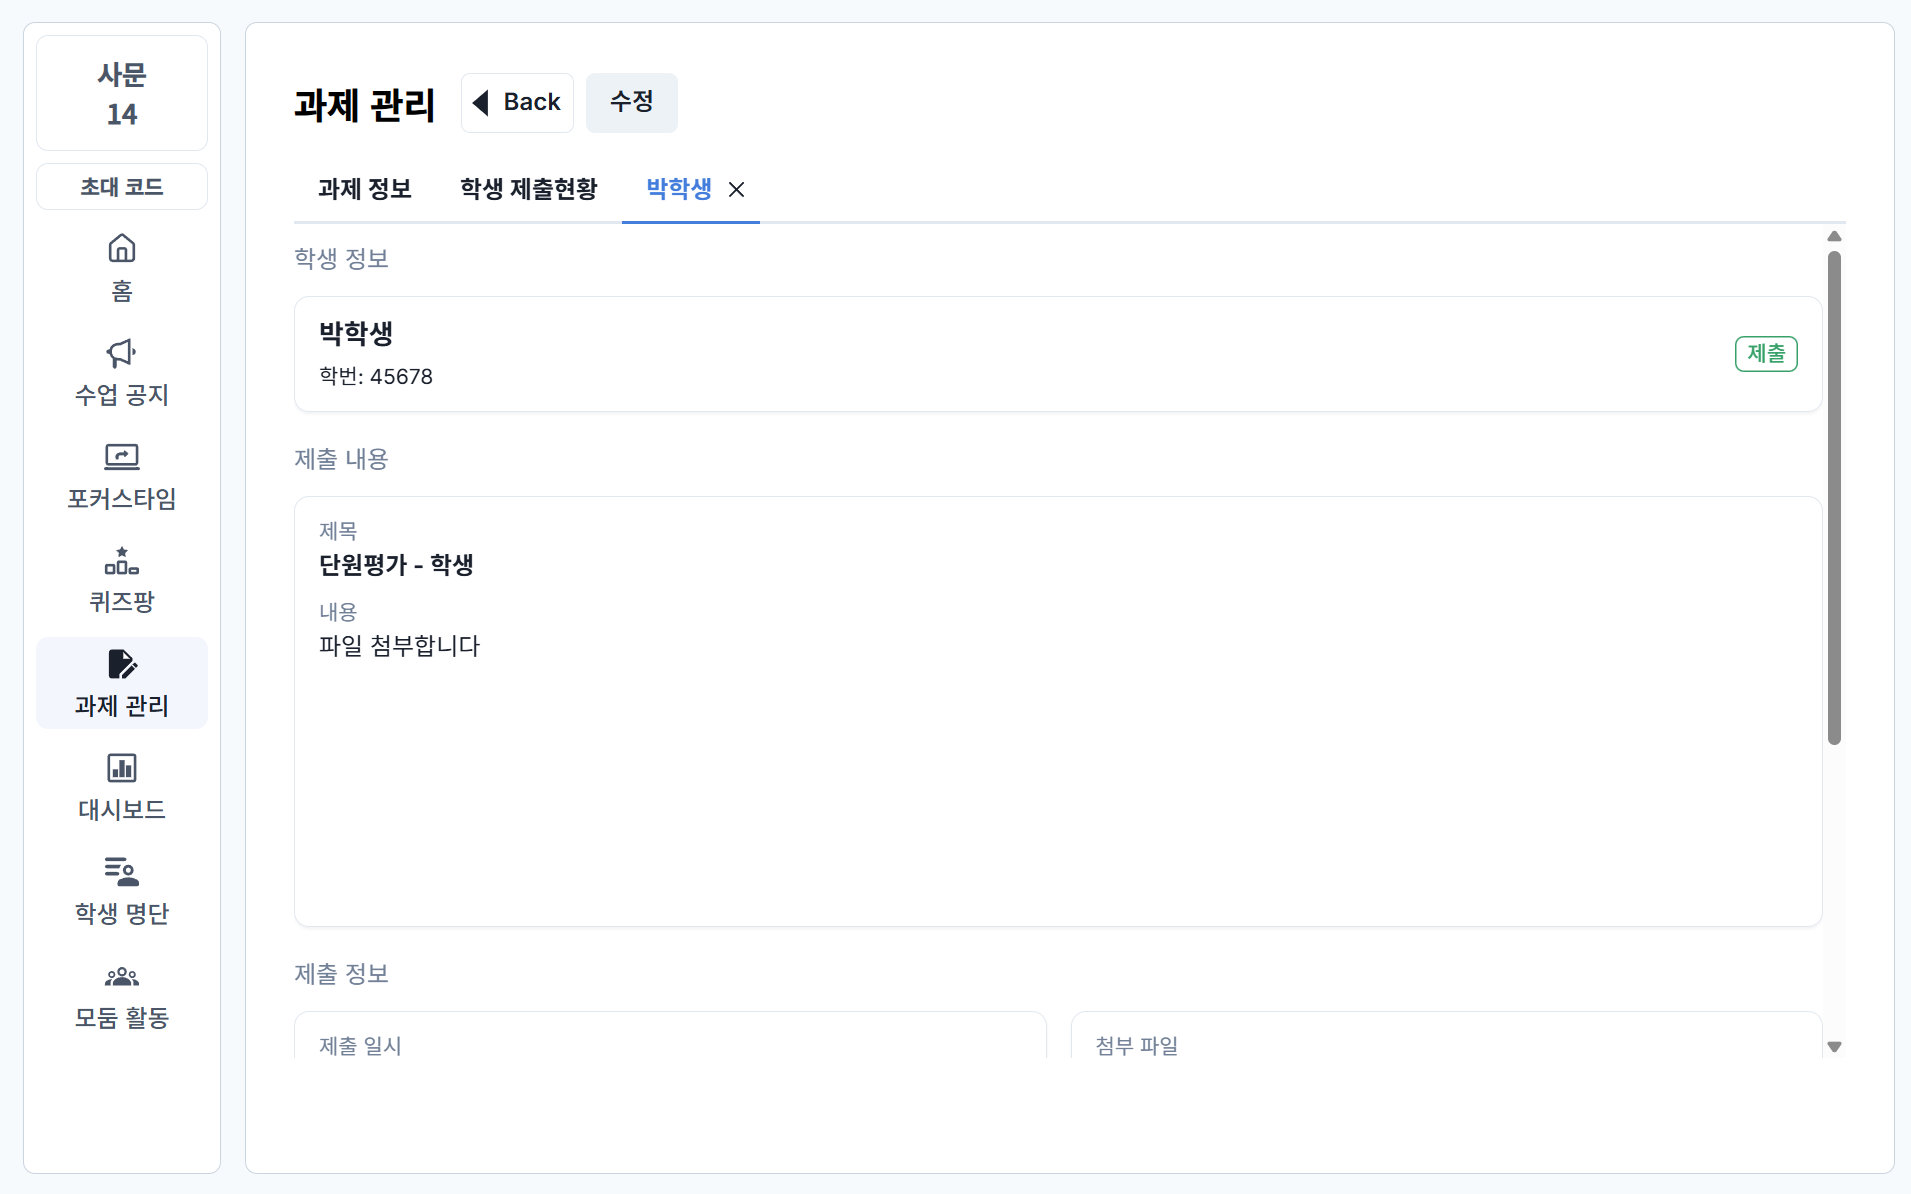
Task: Click the green 제출 status badge
Action: click(1766, 354)
